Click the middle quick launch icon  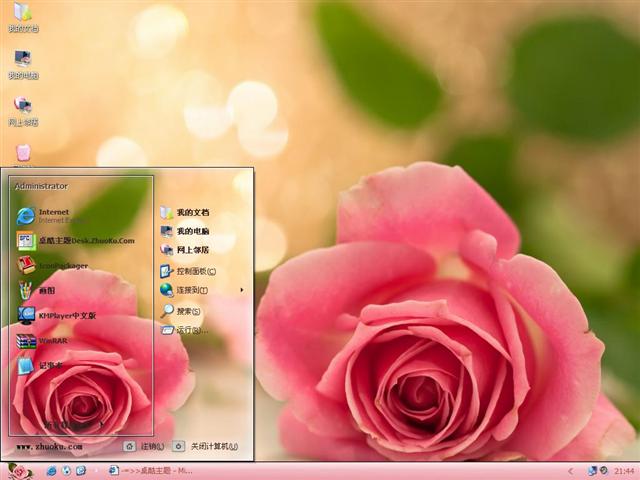pos(66,471)
